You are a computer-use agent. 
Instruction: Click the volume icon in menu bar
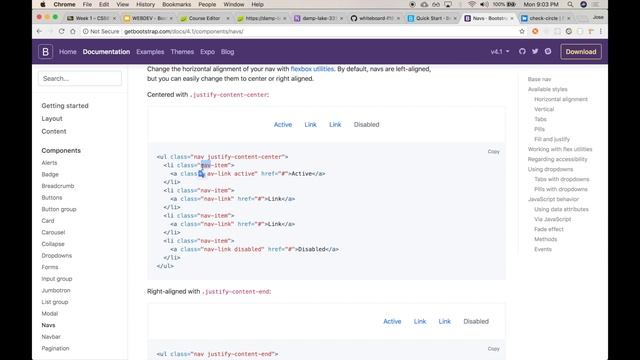click(484, 4)
